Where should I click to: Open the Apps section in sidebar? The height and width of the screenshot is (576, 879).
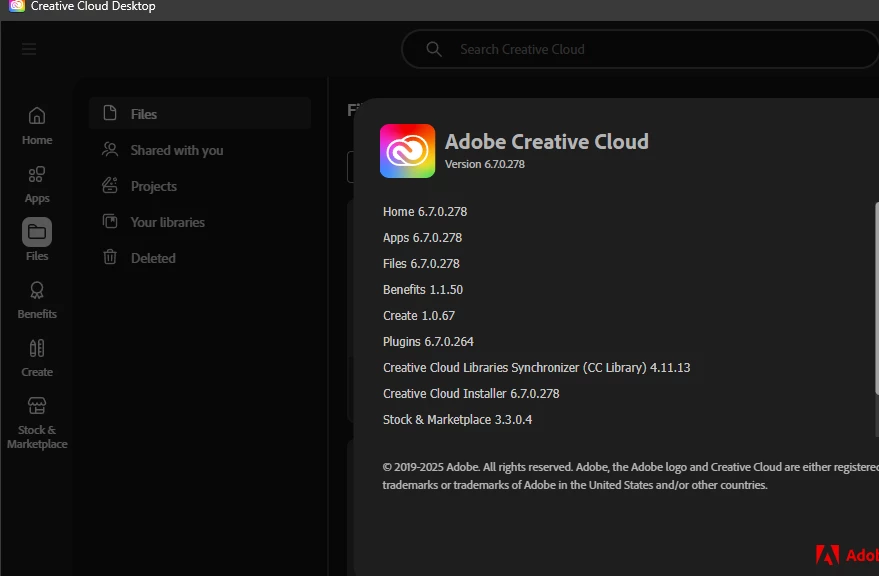tap(37, 185)
